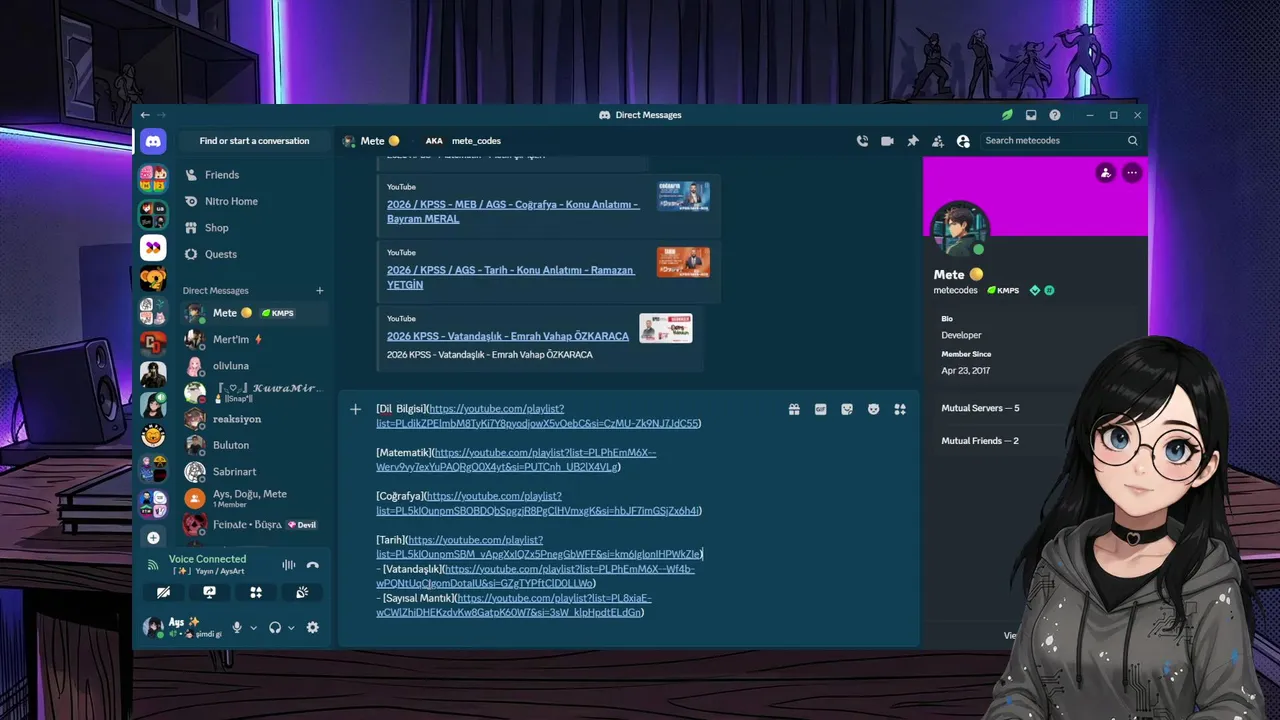Go back with the navigation arrow
This screenshot has height=720, width=1280.
click(145, 115)
